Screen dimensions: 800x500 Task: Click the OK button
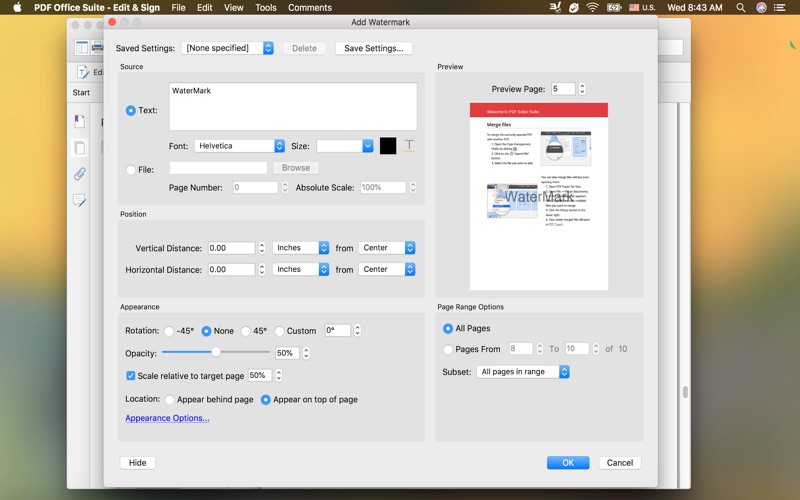(568, 463)
